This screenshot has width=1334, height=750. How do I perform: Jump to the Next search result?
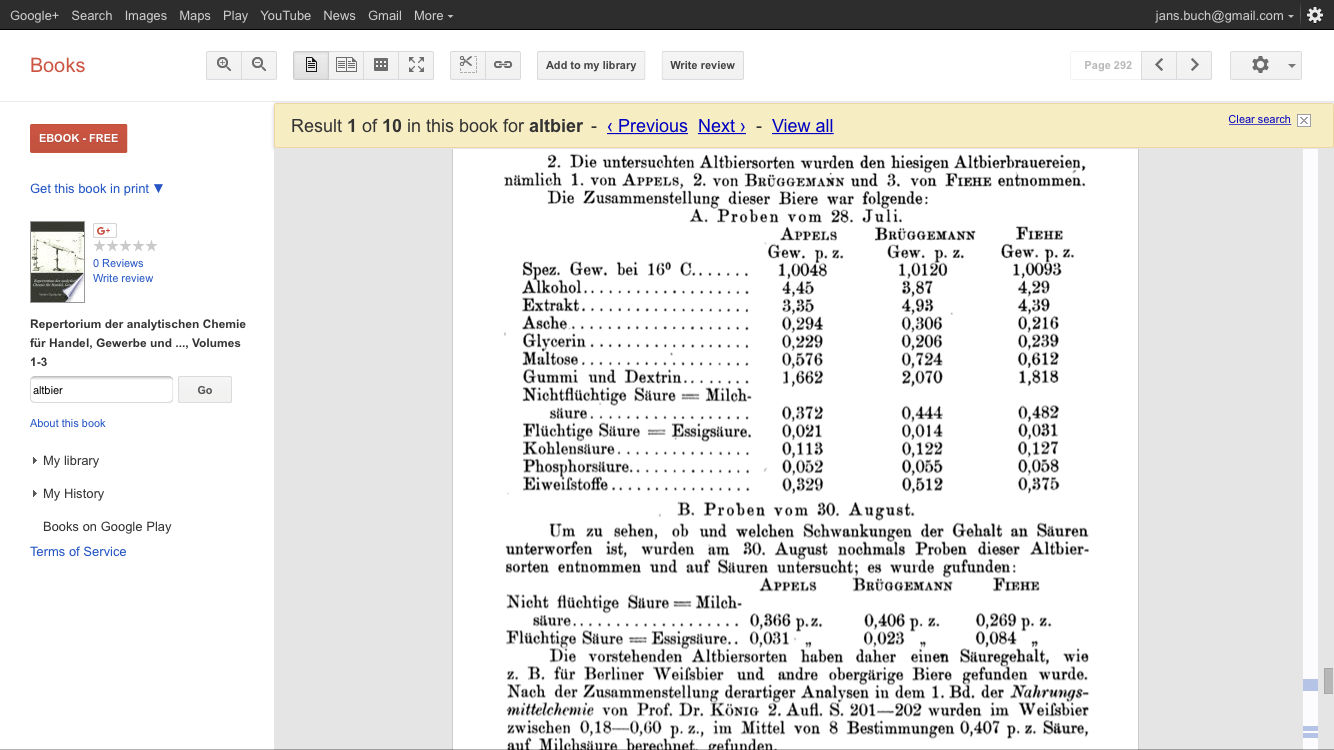tap(721, 126)
